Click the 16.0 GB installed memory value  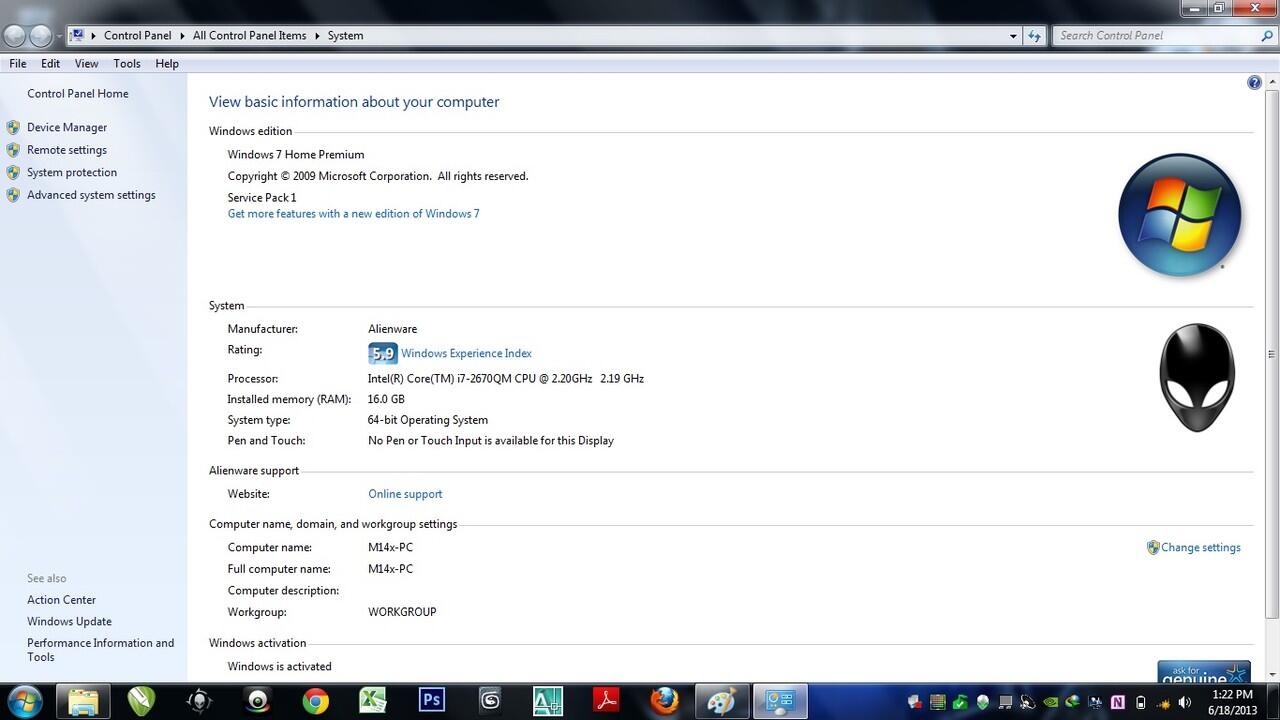point(386,400)
